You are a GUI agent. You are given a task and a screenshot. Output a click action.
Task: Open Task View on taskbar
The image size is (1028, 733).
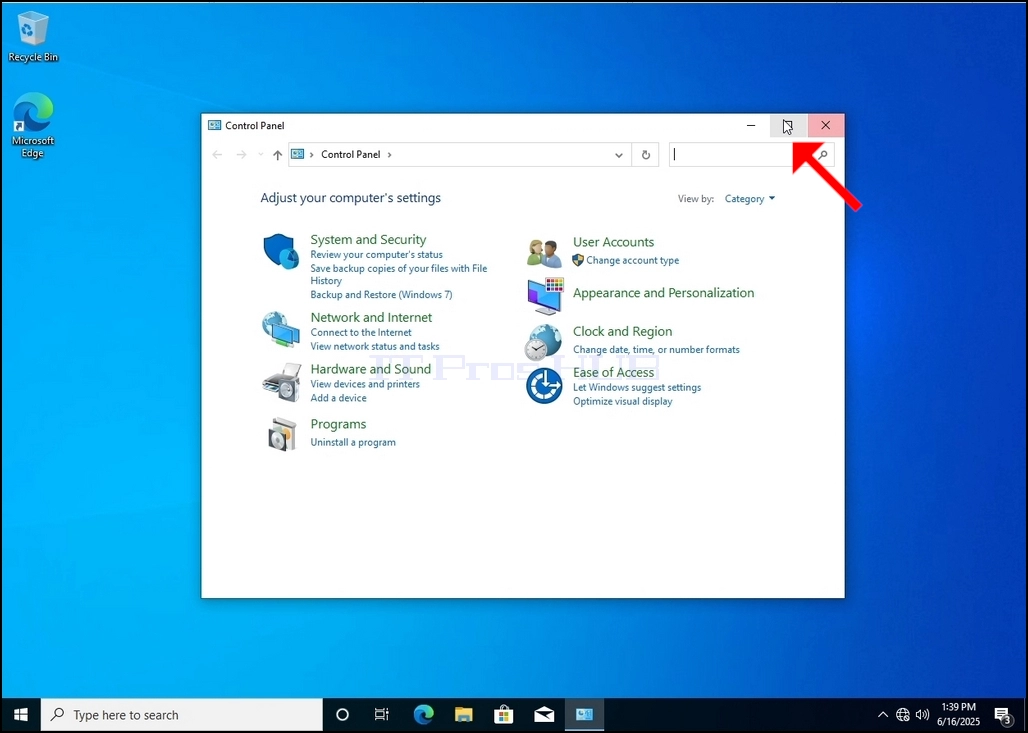click(382, 715)
